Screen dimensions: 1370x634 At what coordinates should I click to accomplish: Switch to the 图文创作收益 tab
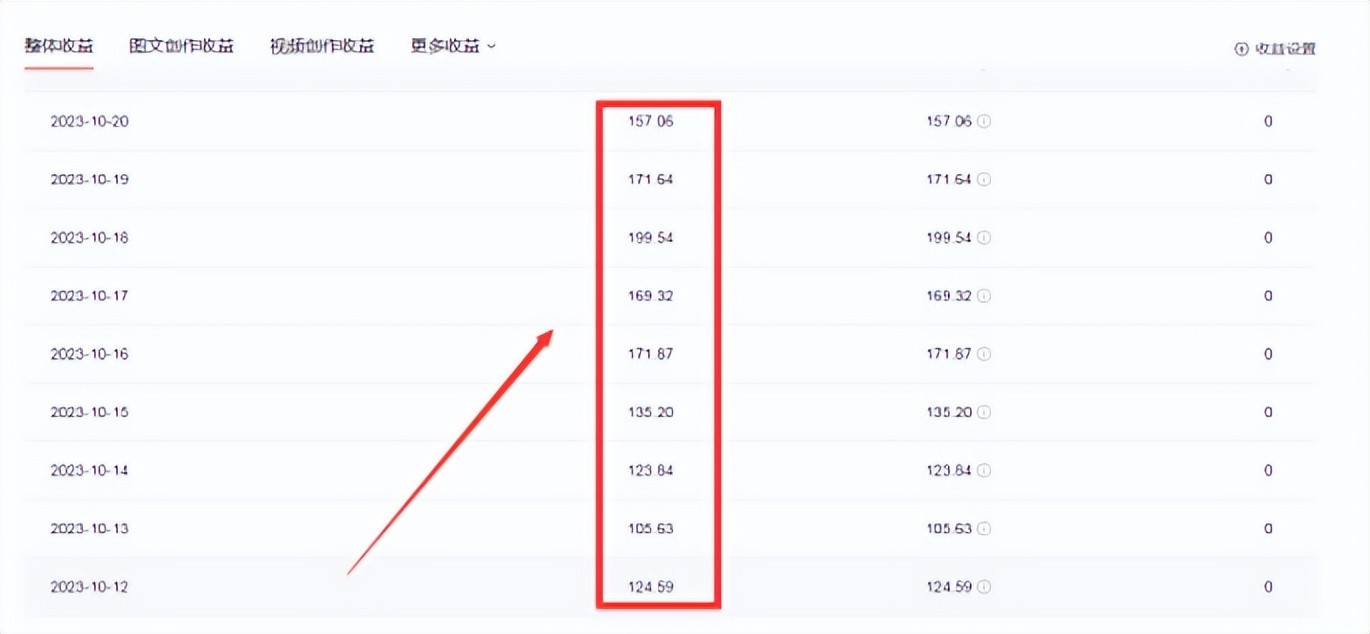(x=182, y=46)
